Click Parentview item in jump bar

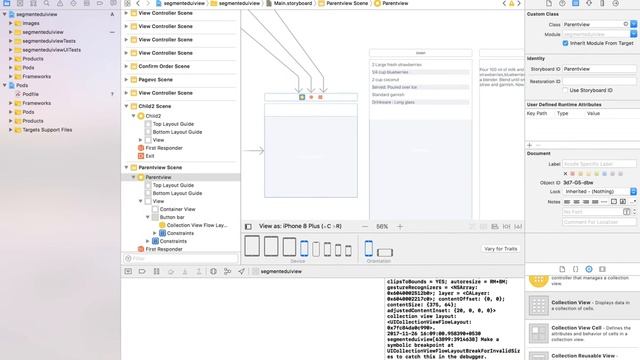point(391,3)
